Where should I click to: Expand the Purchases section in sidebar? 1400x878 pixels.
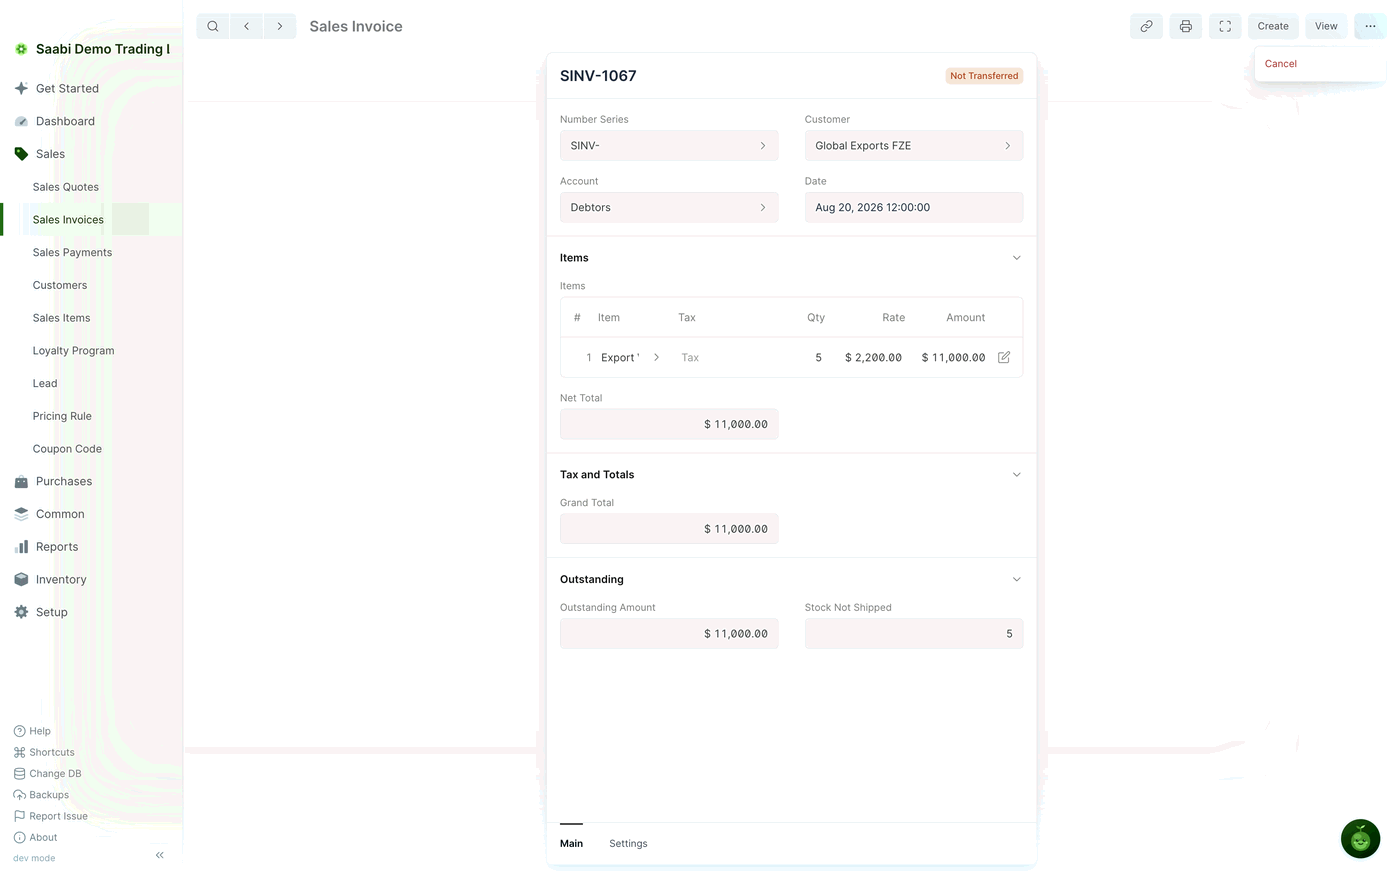click(64, 481)
